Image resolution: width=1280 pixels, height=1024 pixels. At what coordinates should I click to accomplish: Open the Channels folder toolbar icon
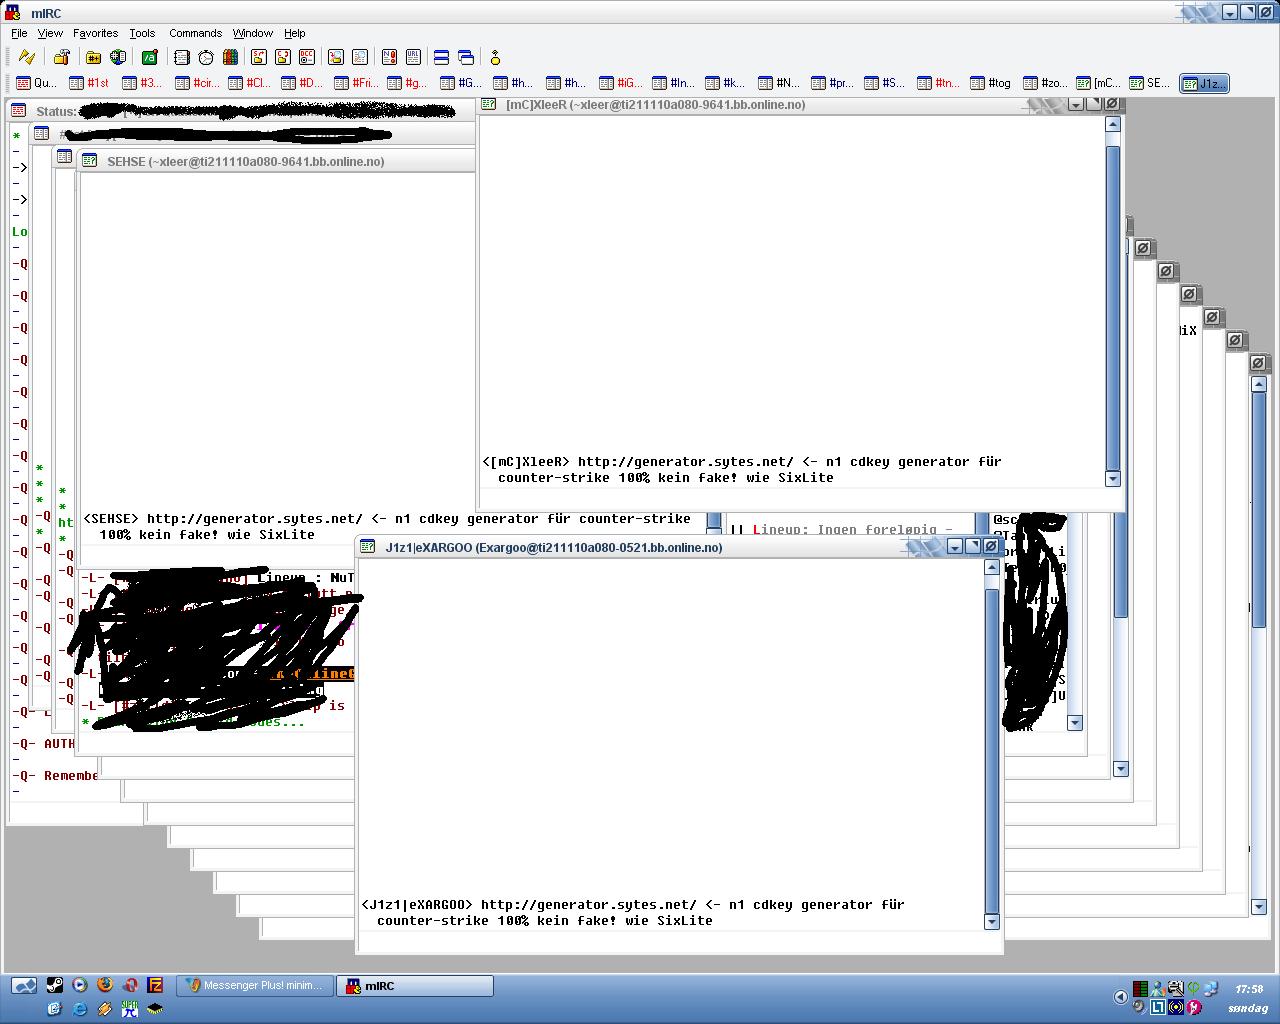[94, 57]
